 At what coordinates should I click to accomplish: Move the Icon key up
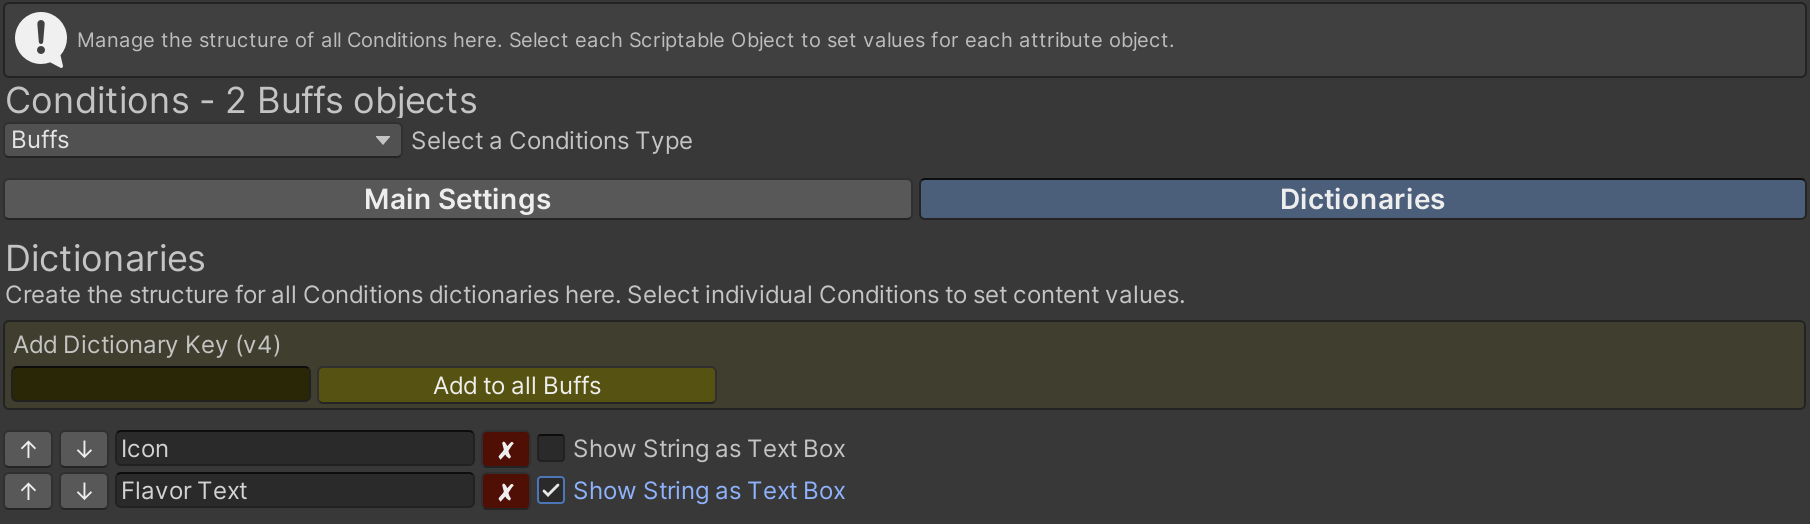(x=28, y=449)
